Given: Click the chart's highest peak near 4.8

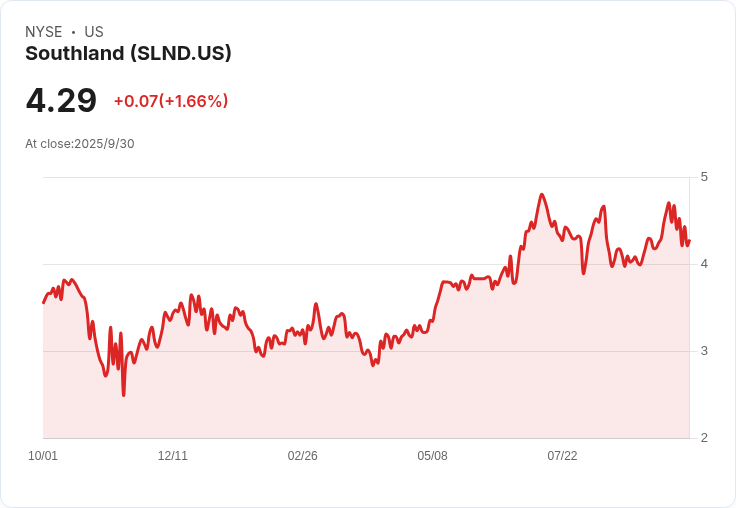Looking at the screenshot, I should click(x=542, y=194).
